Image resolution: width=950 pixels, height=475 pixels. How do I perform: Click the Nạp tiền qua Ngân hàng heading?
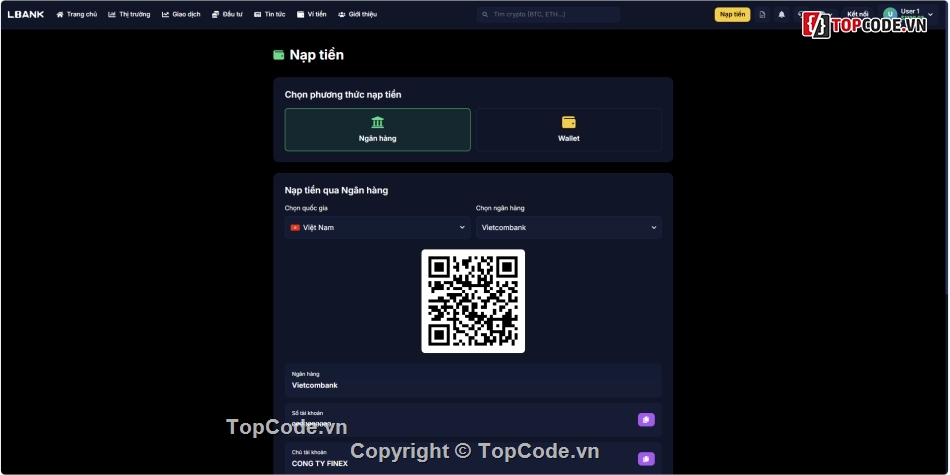point(336,190)
